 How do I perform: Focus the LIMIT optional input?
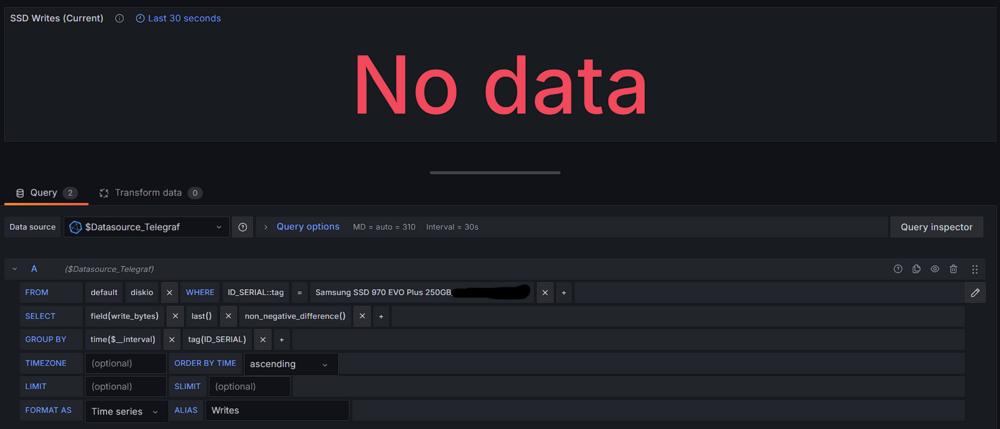(126, 387)
